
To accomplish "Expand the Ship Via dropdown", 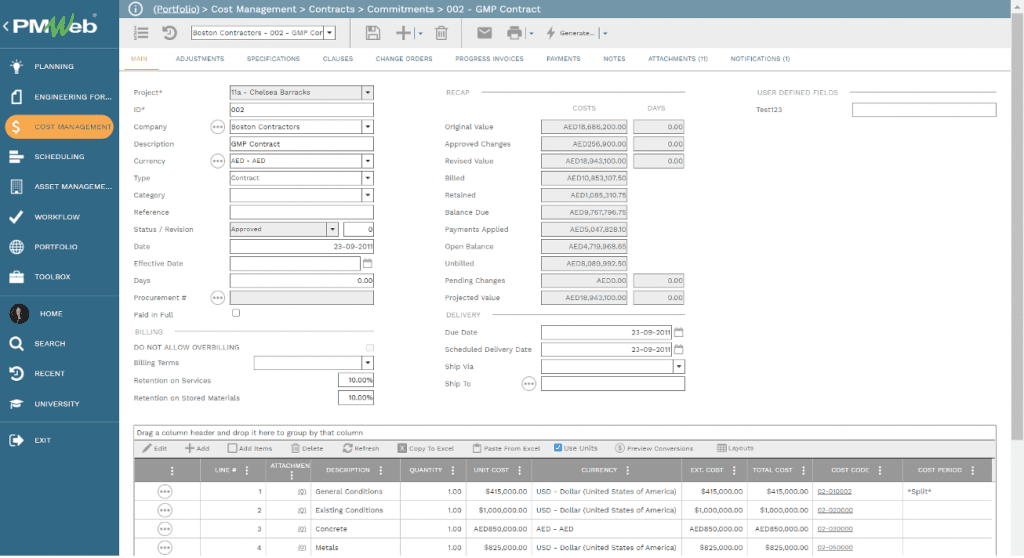I will coord(679,367).
